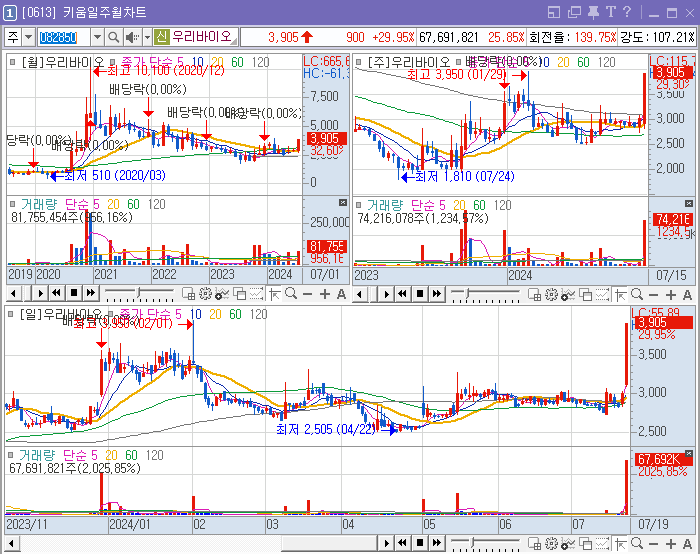Zoom in daily chart with plus button

(x=671, y=544)
